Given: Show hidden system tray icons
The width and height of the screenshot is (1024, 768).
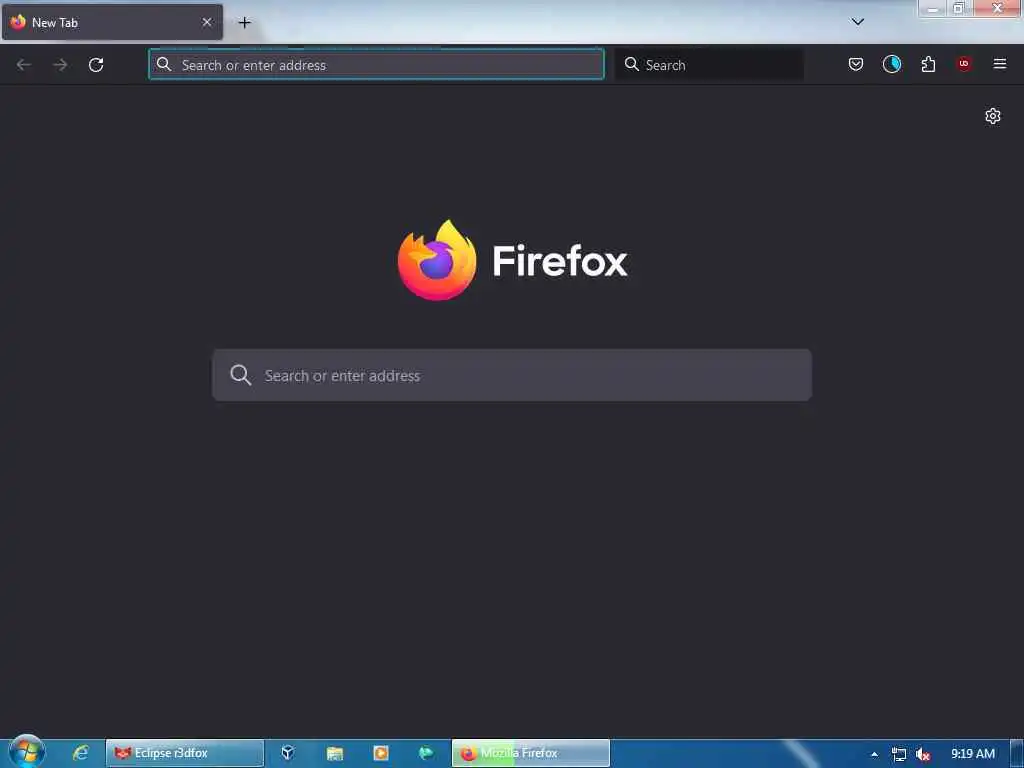Looking at the screenshot, I should pyautogui.click(x=874, y=754).
